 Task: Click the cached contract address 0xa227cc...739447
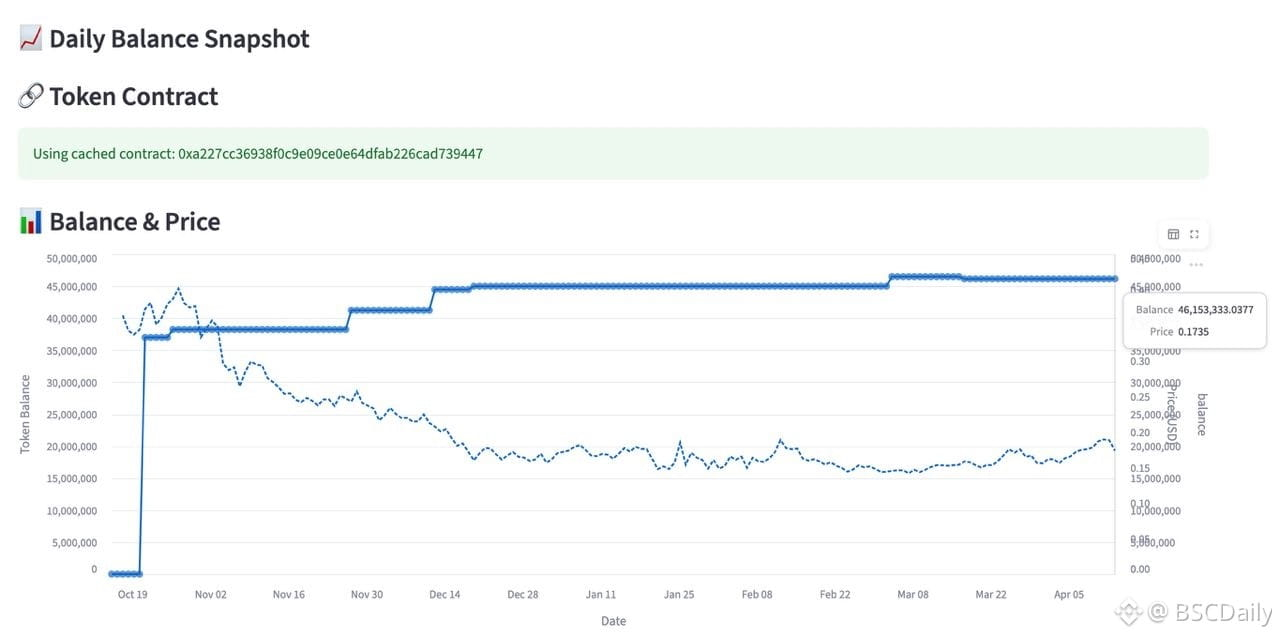point(330,154)
